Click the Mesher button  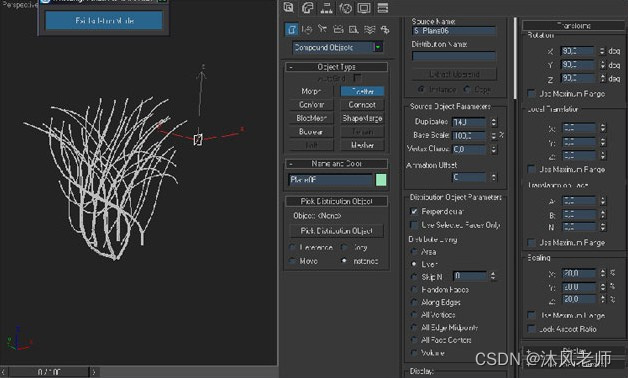click(362, 145)
